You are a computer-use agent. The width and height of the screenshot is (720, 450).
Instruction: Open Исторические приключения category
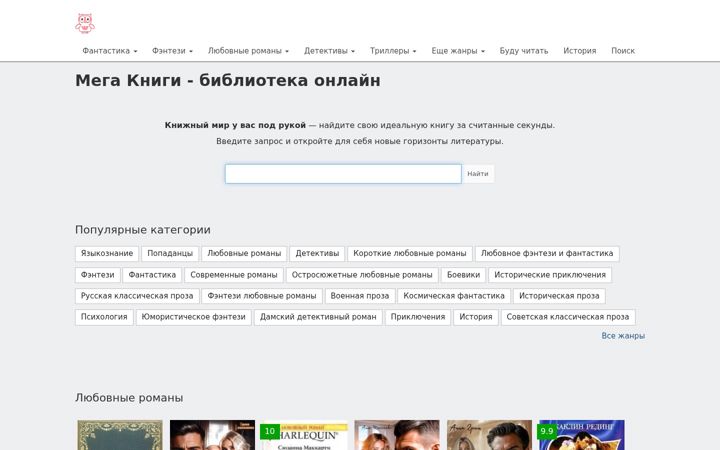click(550, 275)
